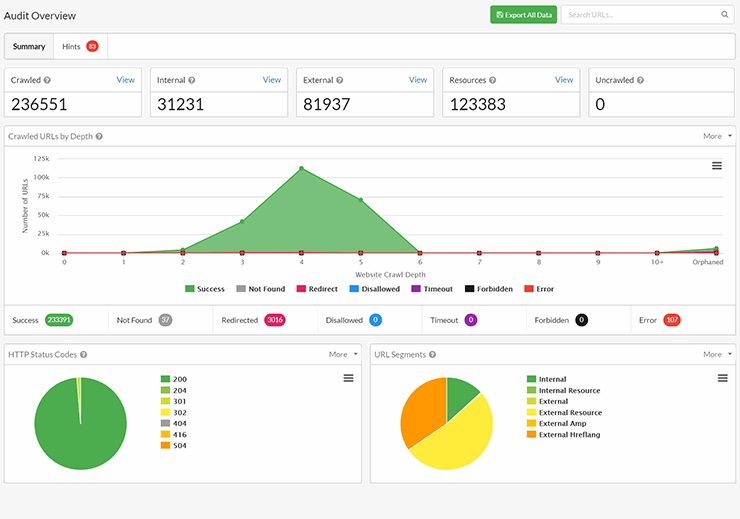740x519 pixels.
Task: Open HTTP Status Codes chart hamburger menu
Action: 348,378
